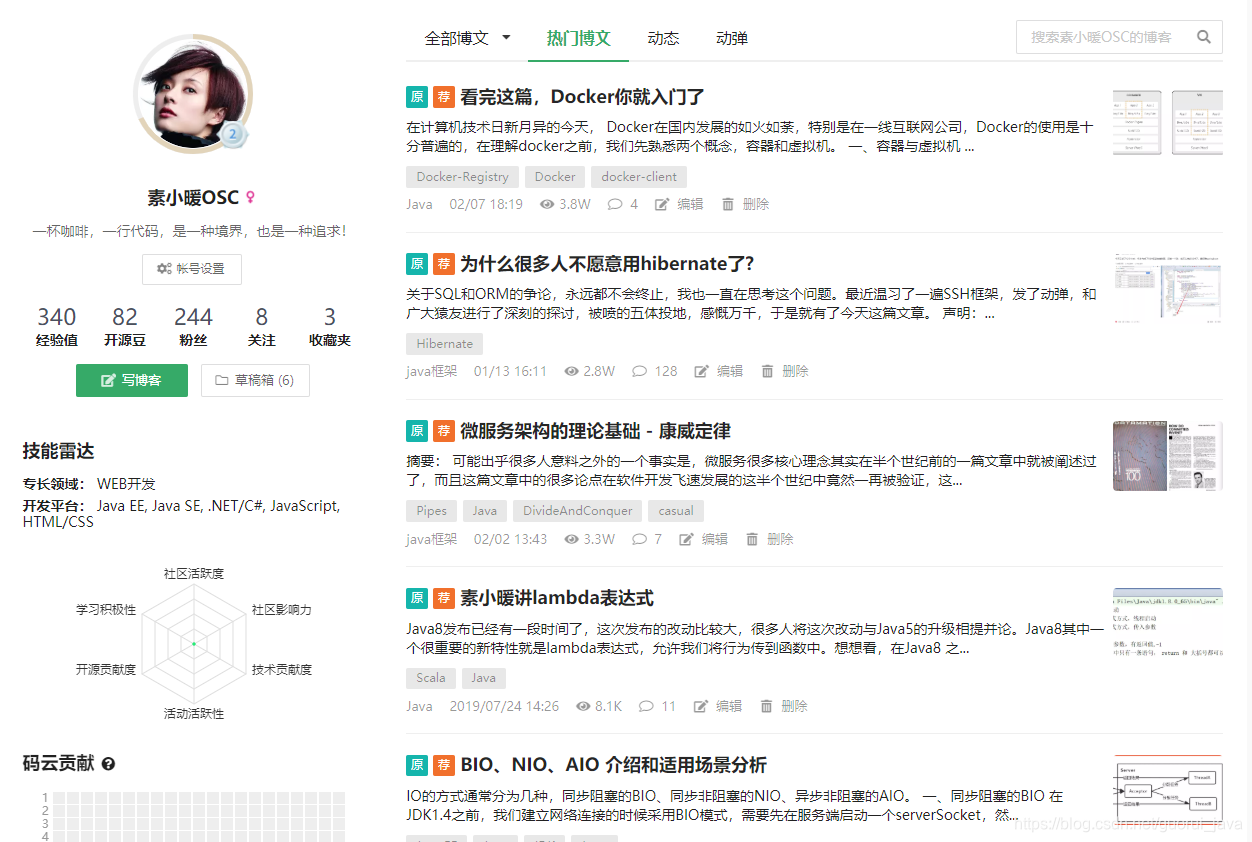Viewport: 1252px width, 842px height.
Task: Edit the 康威定律 post
Action: coord(703,539)
